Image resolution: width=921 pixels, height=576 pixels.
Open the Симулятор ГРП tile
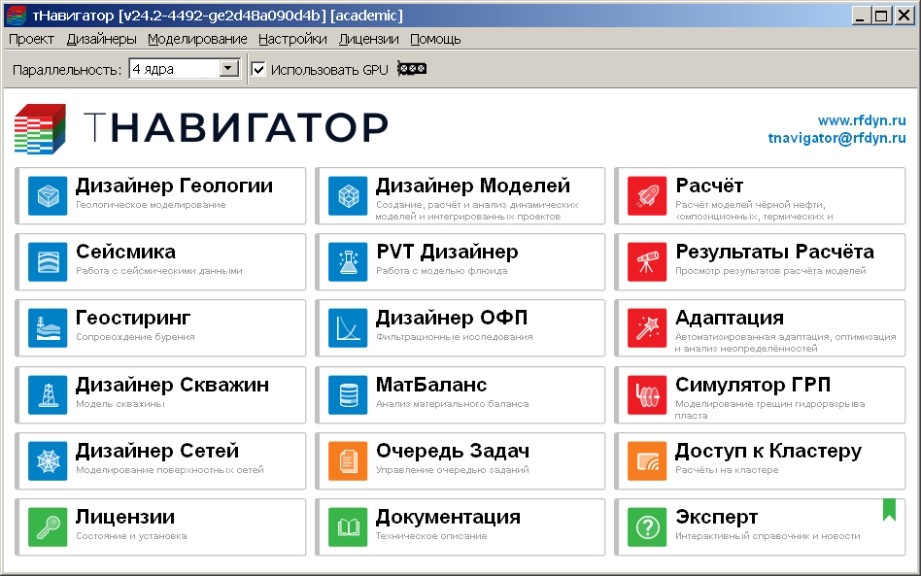click(x=760, y=395)
